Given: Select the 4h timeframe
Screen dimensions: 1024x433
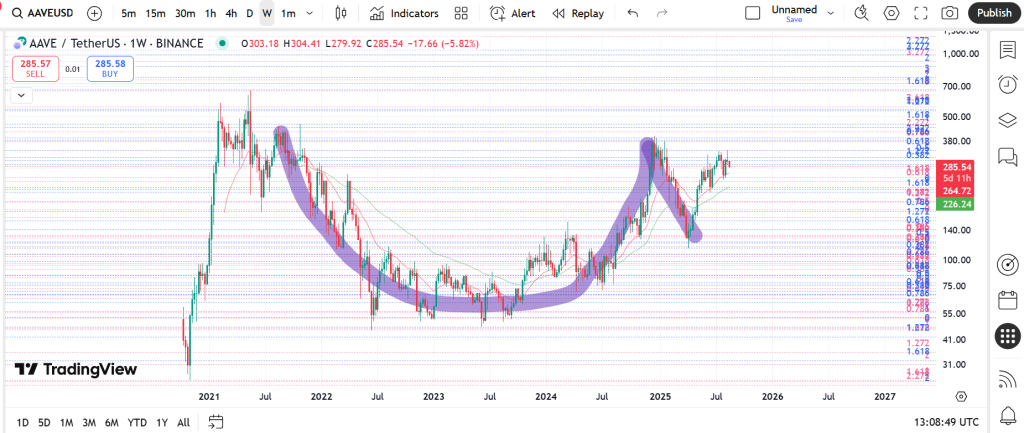Looking at the screenshot, I should [231, 13].
